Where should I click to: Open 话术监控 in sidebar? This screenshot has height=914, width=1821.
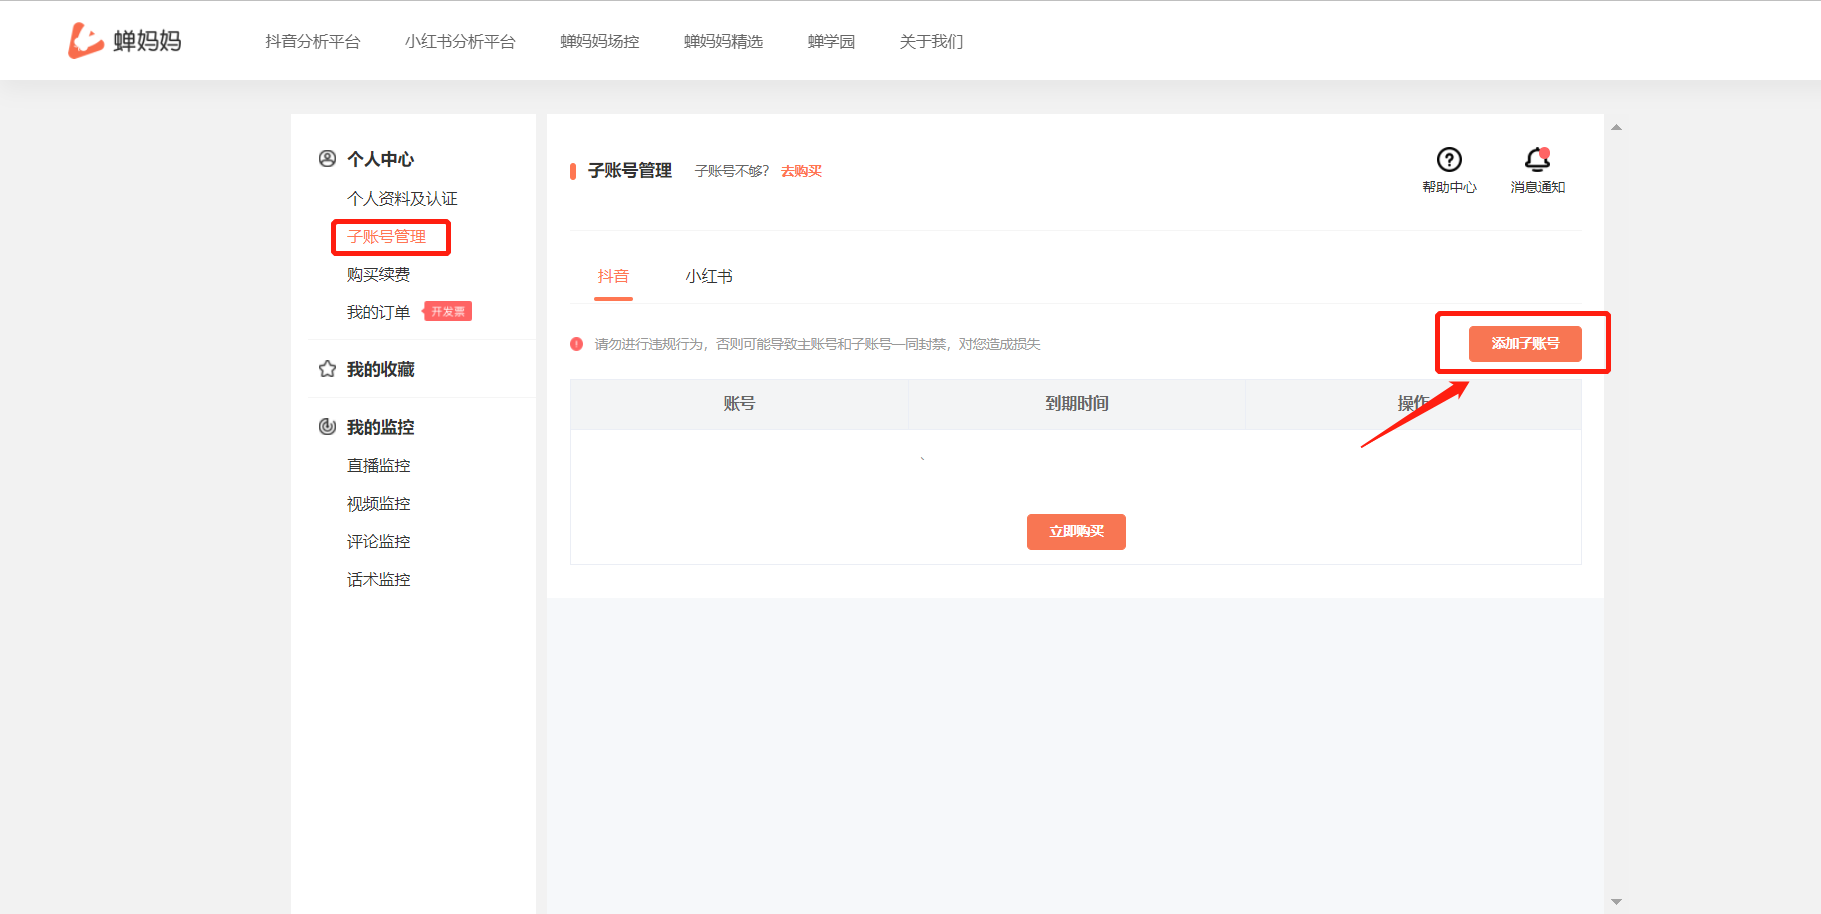(379, 580)
